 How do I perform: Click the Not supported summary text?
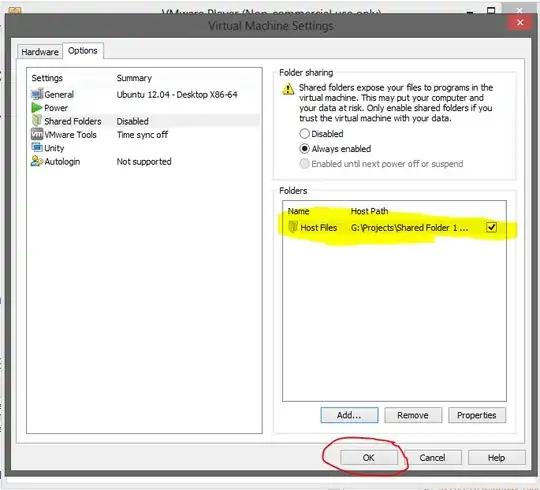[144, 161]
